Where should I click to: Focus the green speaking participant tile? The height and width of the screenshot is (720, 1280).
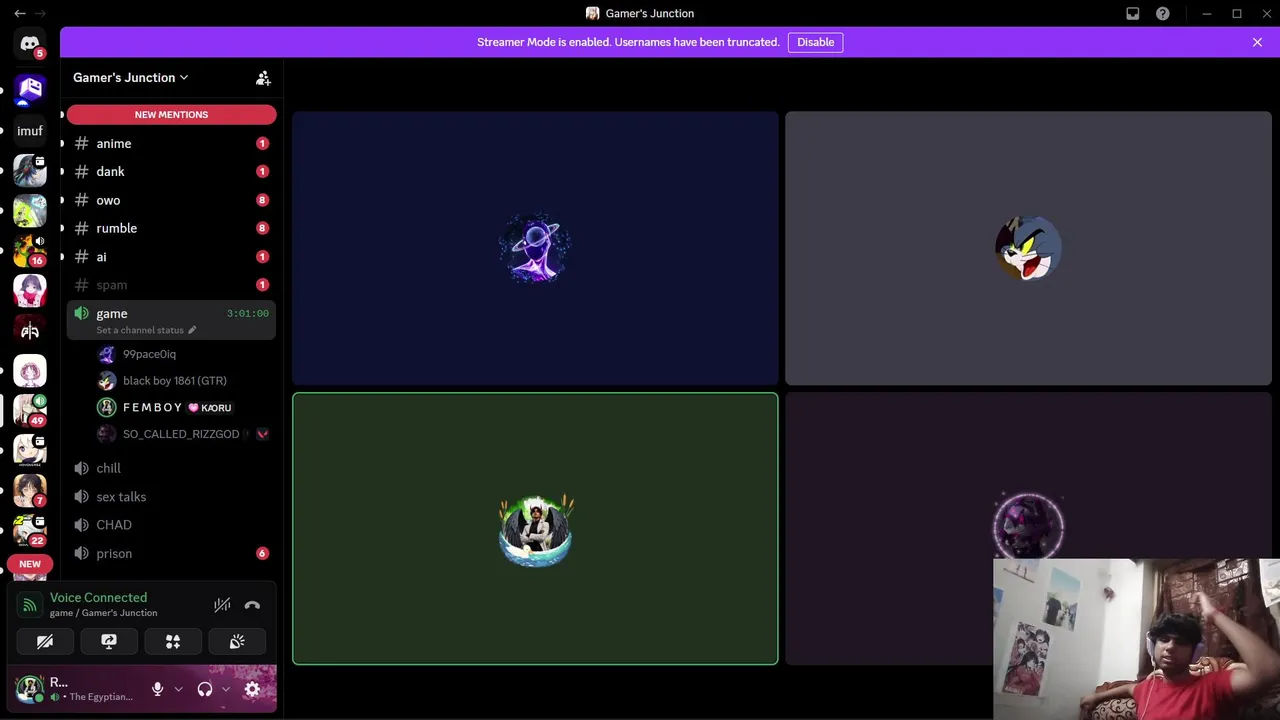(535, 529)
